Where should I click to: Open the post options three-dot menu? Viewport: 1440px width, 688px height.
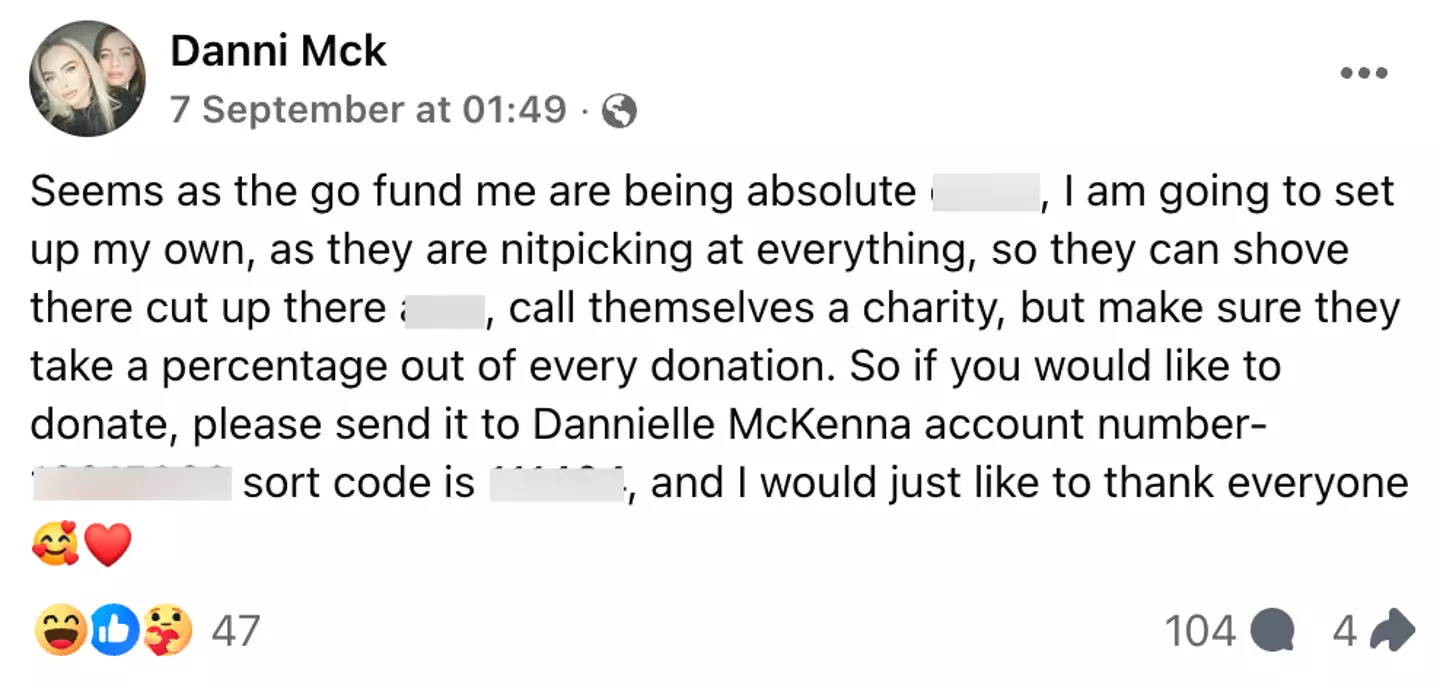[1364, 73]
